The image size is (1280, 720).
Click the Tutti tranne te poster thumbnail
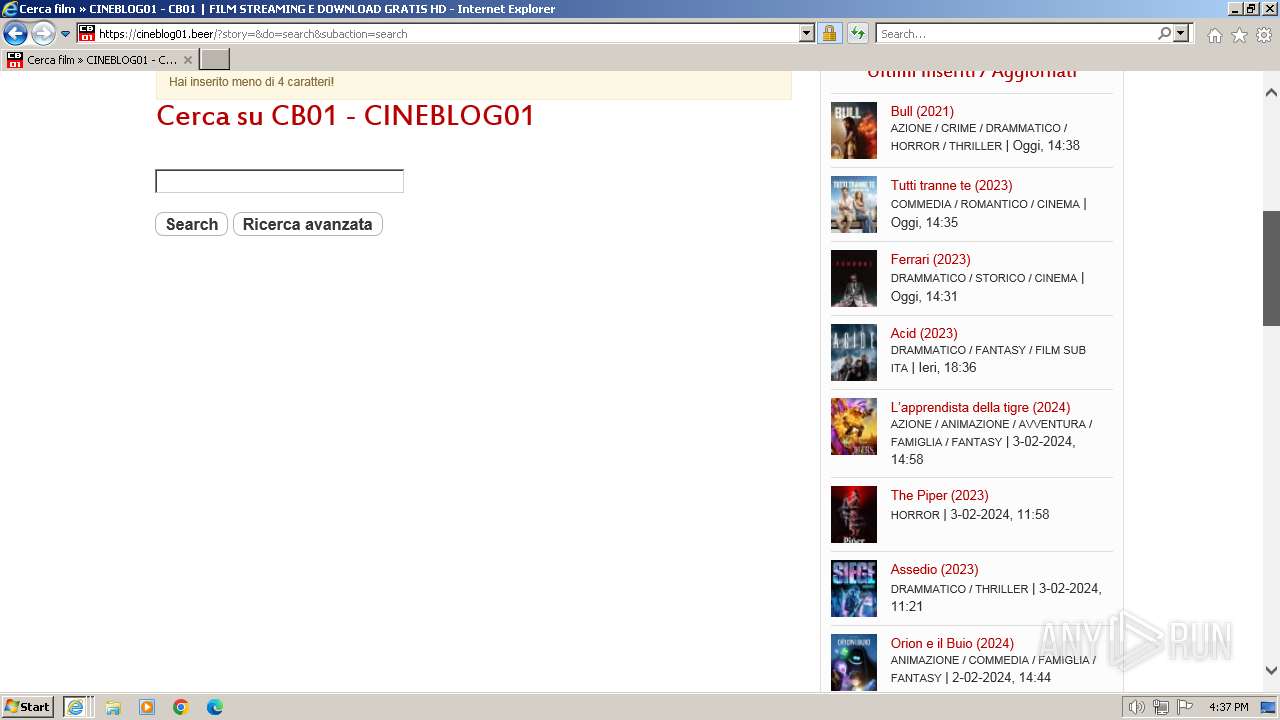pyautogui.click(x=854, y=204)
